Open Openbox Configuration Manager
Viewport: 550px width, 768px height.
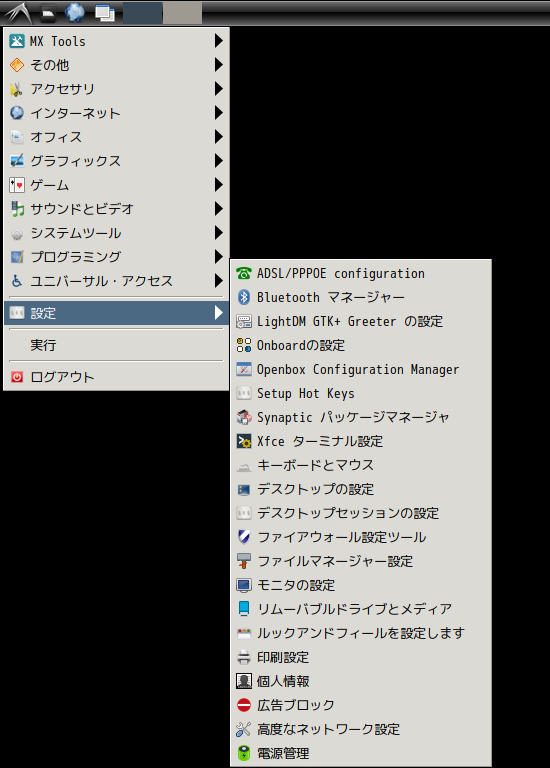pos(360,369)
